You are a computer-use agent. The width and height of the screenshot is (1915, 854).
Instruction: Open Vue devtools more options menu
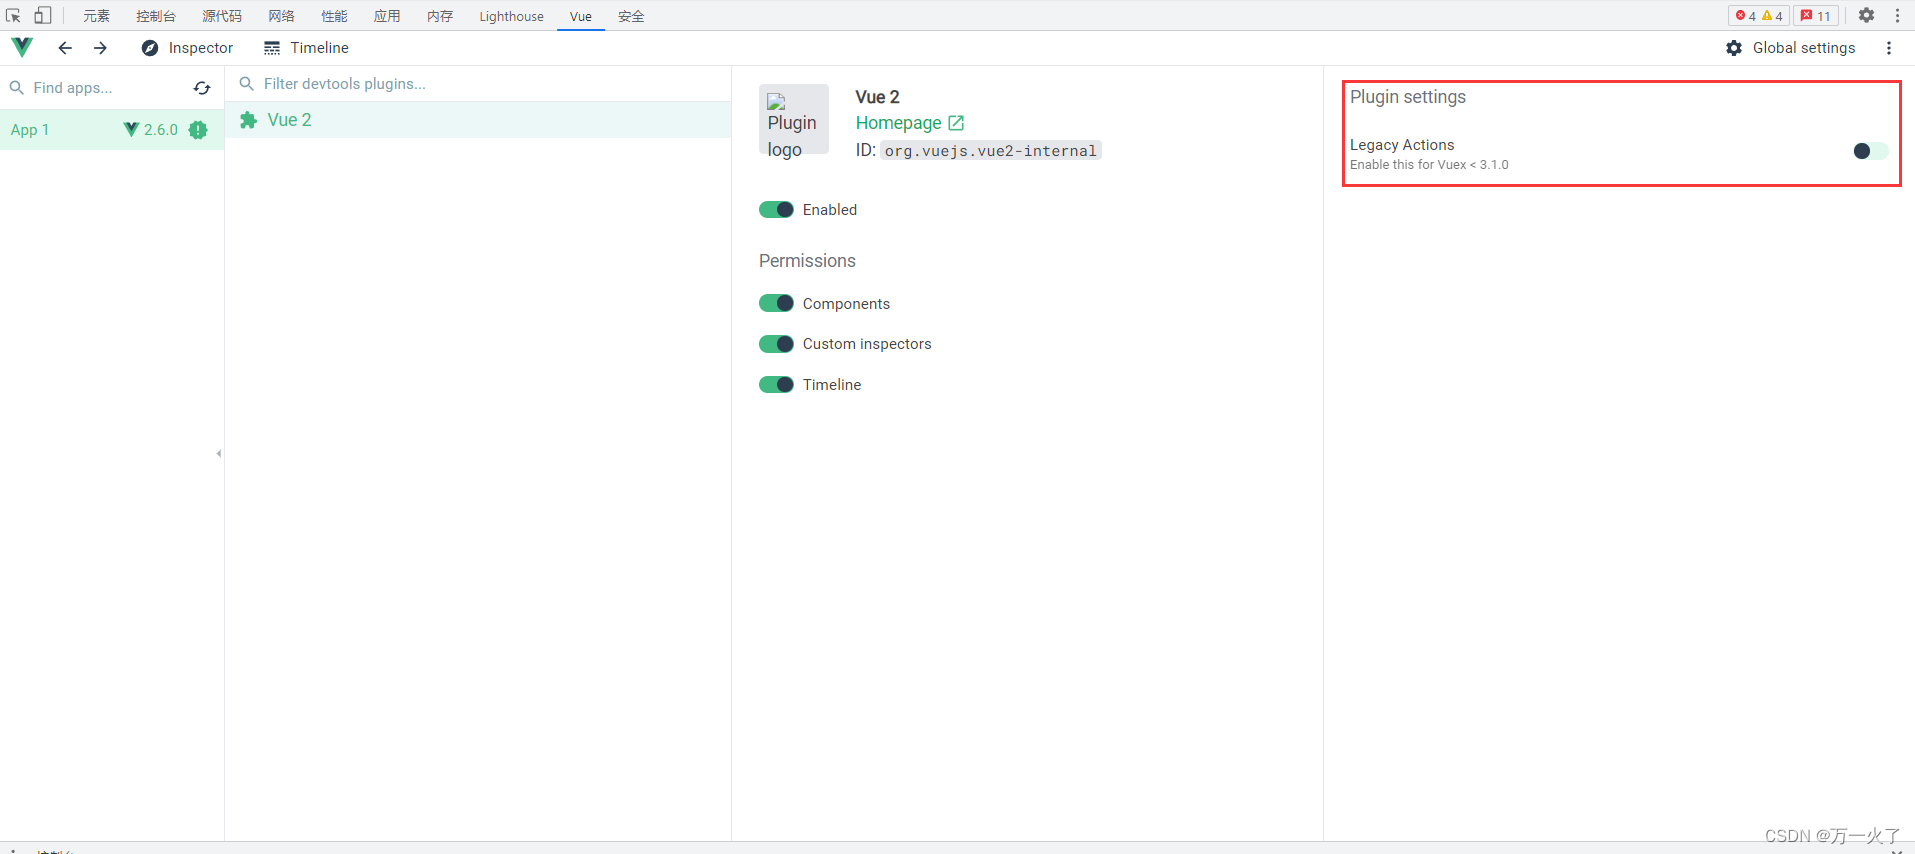[x=1888, y=48]
